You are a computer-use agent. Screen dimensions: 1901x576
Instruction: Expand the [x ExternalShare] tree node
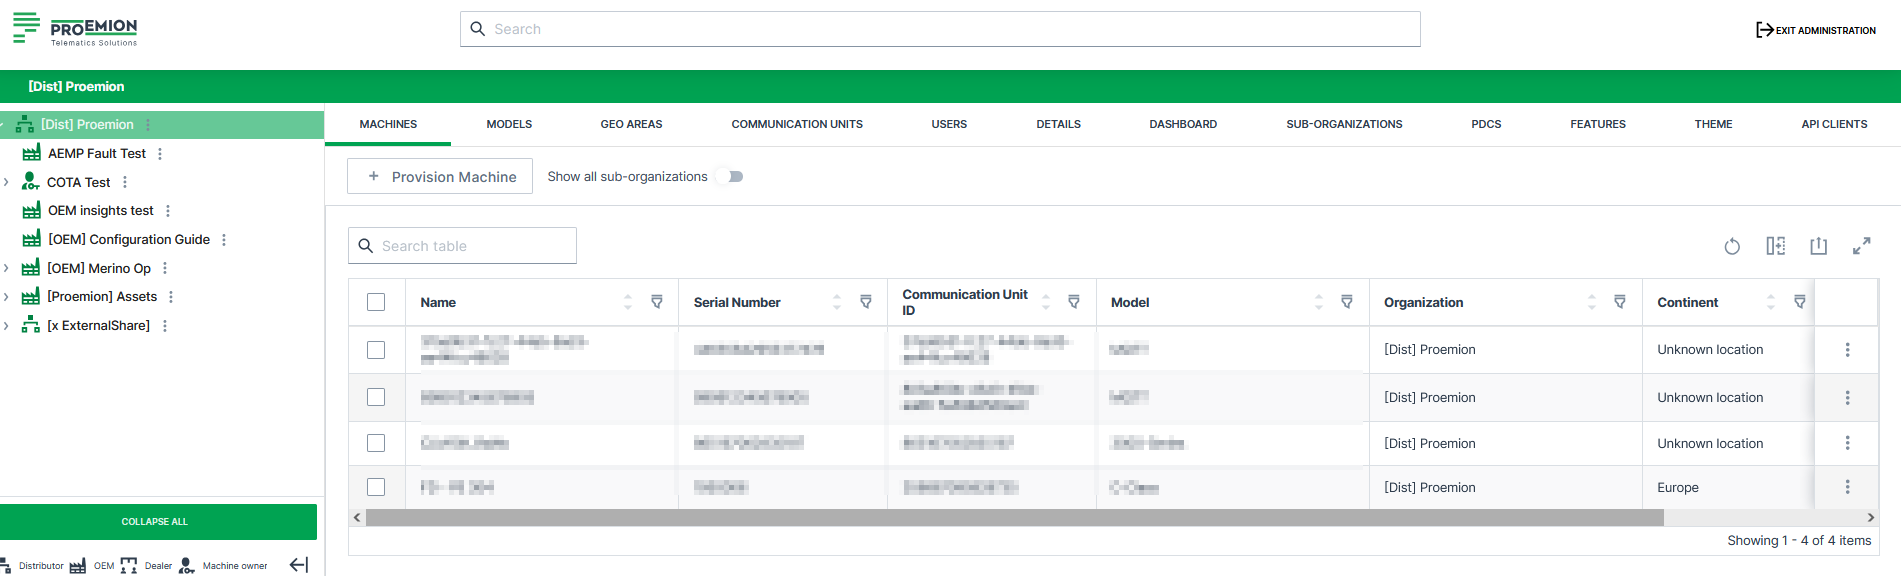[x=7, y=326]
